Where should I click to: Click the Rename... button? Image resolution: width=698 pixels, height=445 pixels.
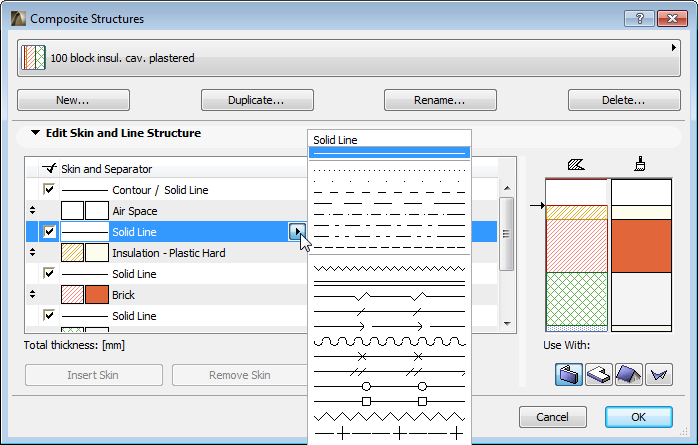pos(440,100)
